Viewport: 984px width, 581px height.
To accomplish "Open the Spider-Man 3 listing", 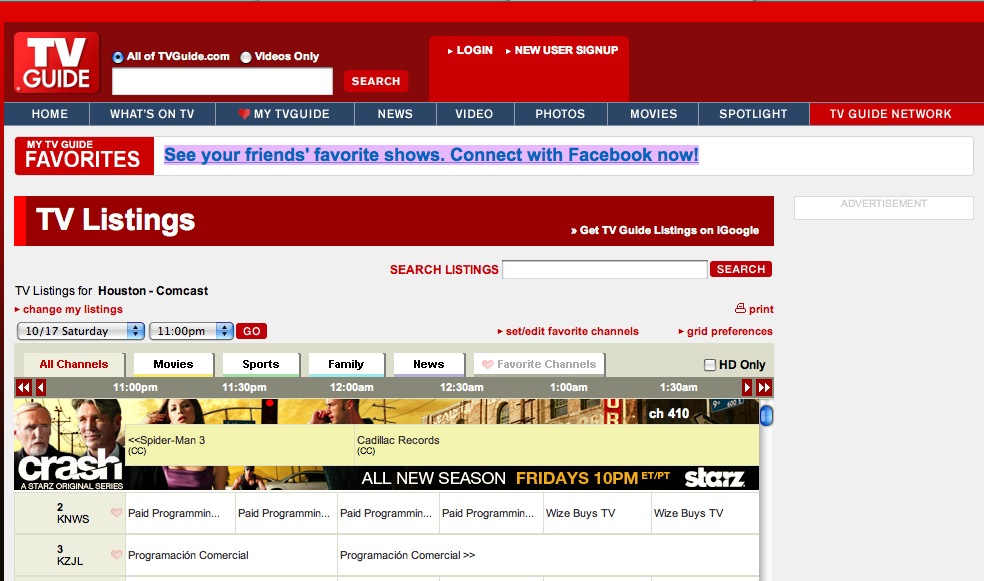I will pyautogui.click(x=240, y=445).
